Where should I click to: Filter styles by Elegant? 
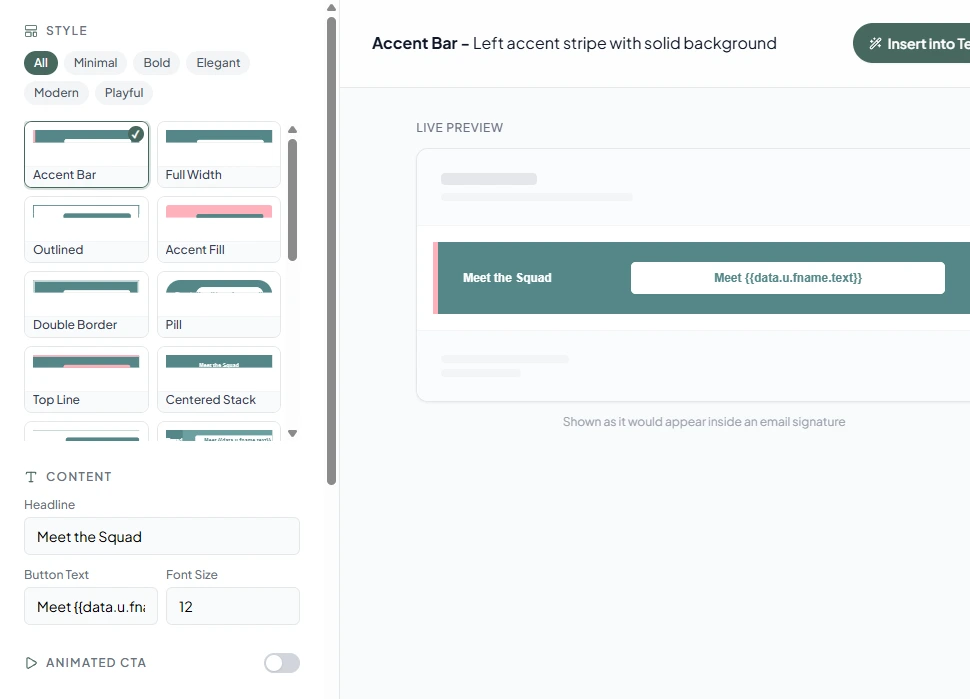(218, 63)
